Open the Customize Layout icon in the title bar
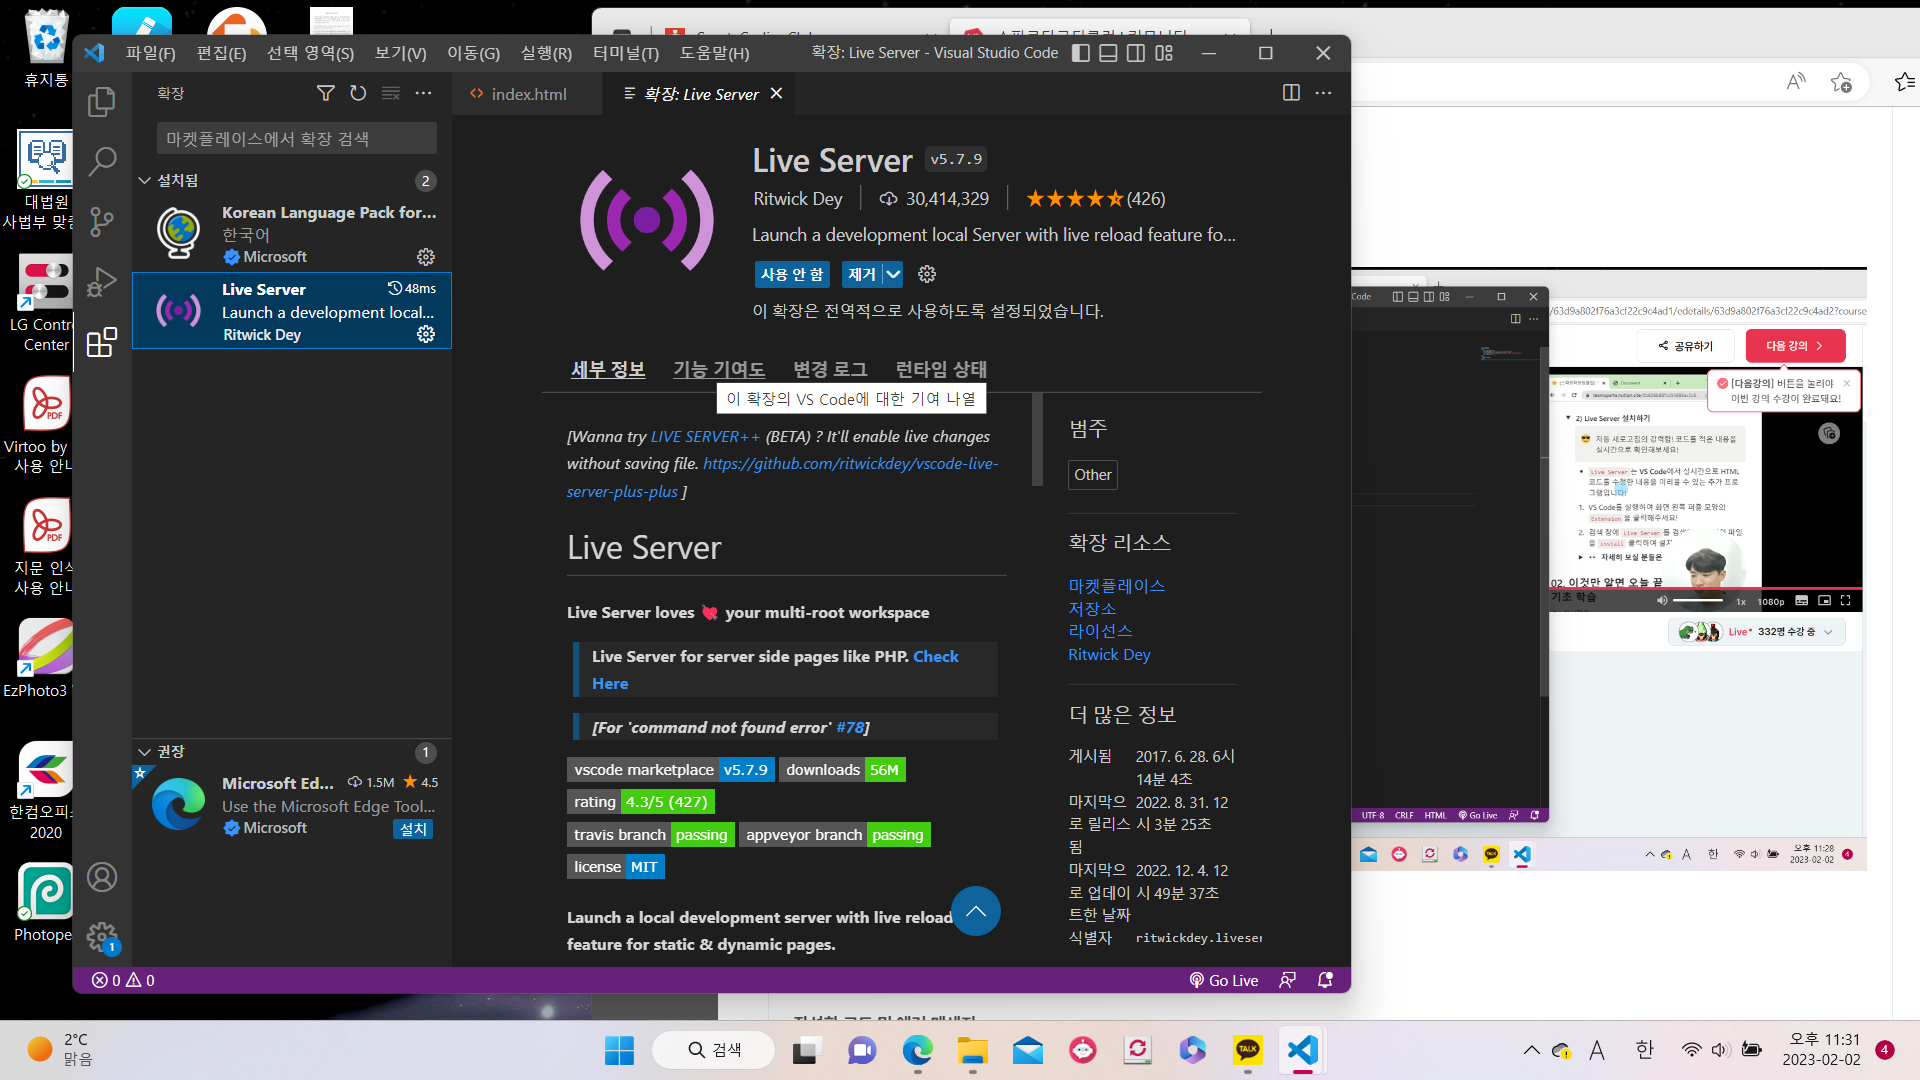1920x1080 pixels. point(1164,53)
